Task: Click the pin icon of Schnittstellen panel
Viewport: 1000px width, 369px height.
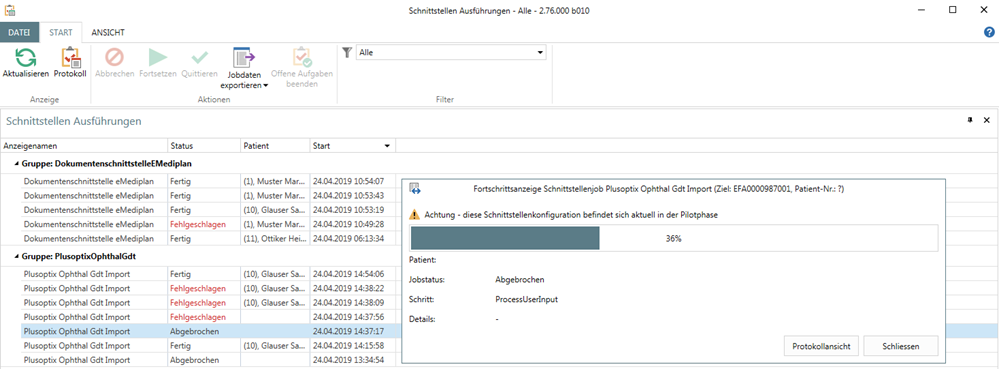Action: (971, 120)
